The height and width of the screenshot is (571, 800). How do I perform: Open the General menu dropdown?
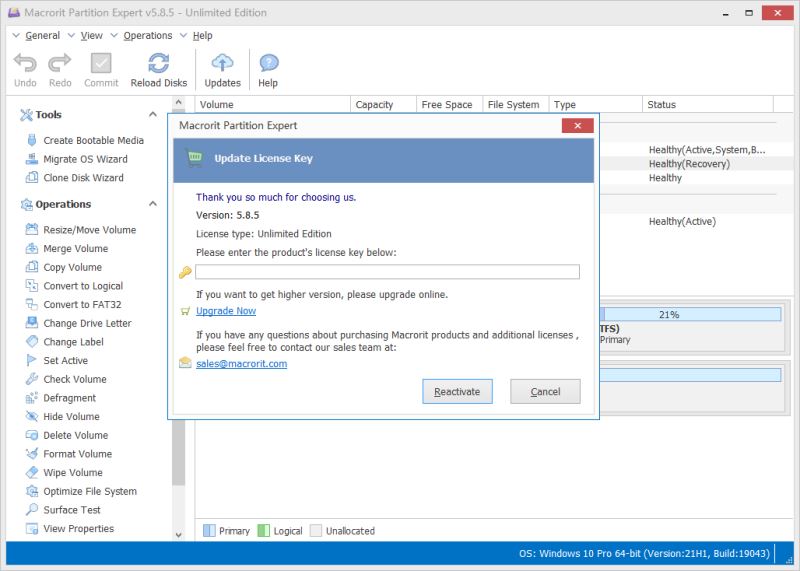(x=42, y=36)
